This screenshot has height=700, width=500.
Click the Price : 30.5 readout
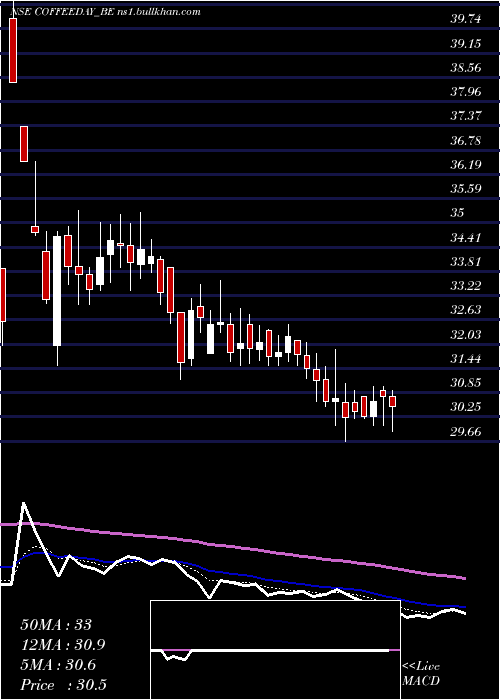click(x=63, y=685)
